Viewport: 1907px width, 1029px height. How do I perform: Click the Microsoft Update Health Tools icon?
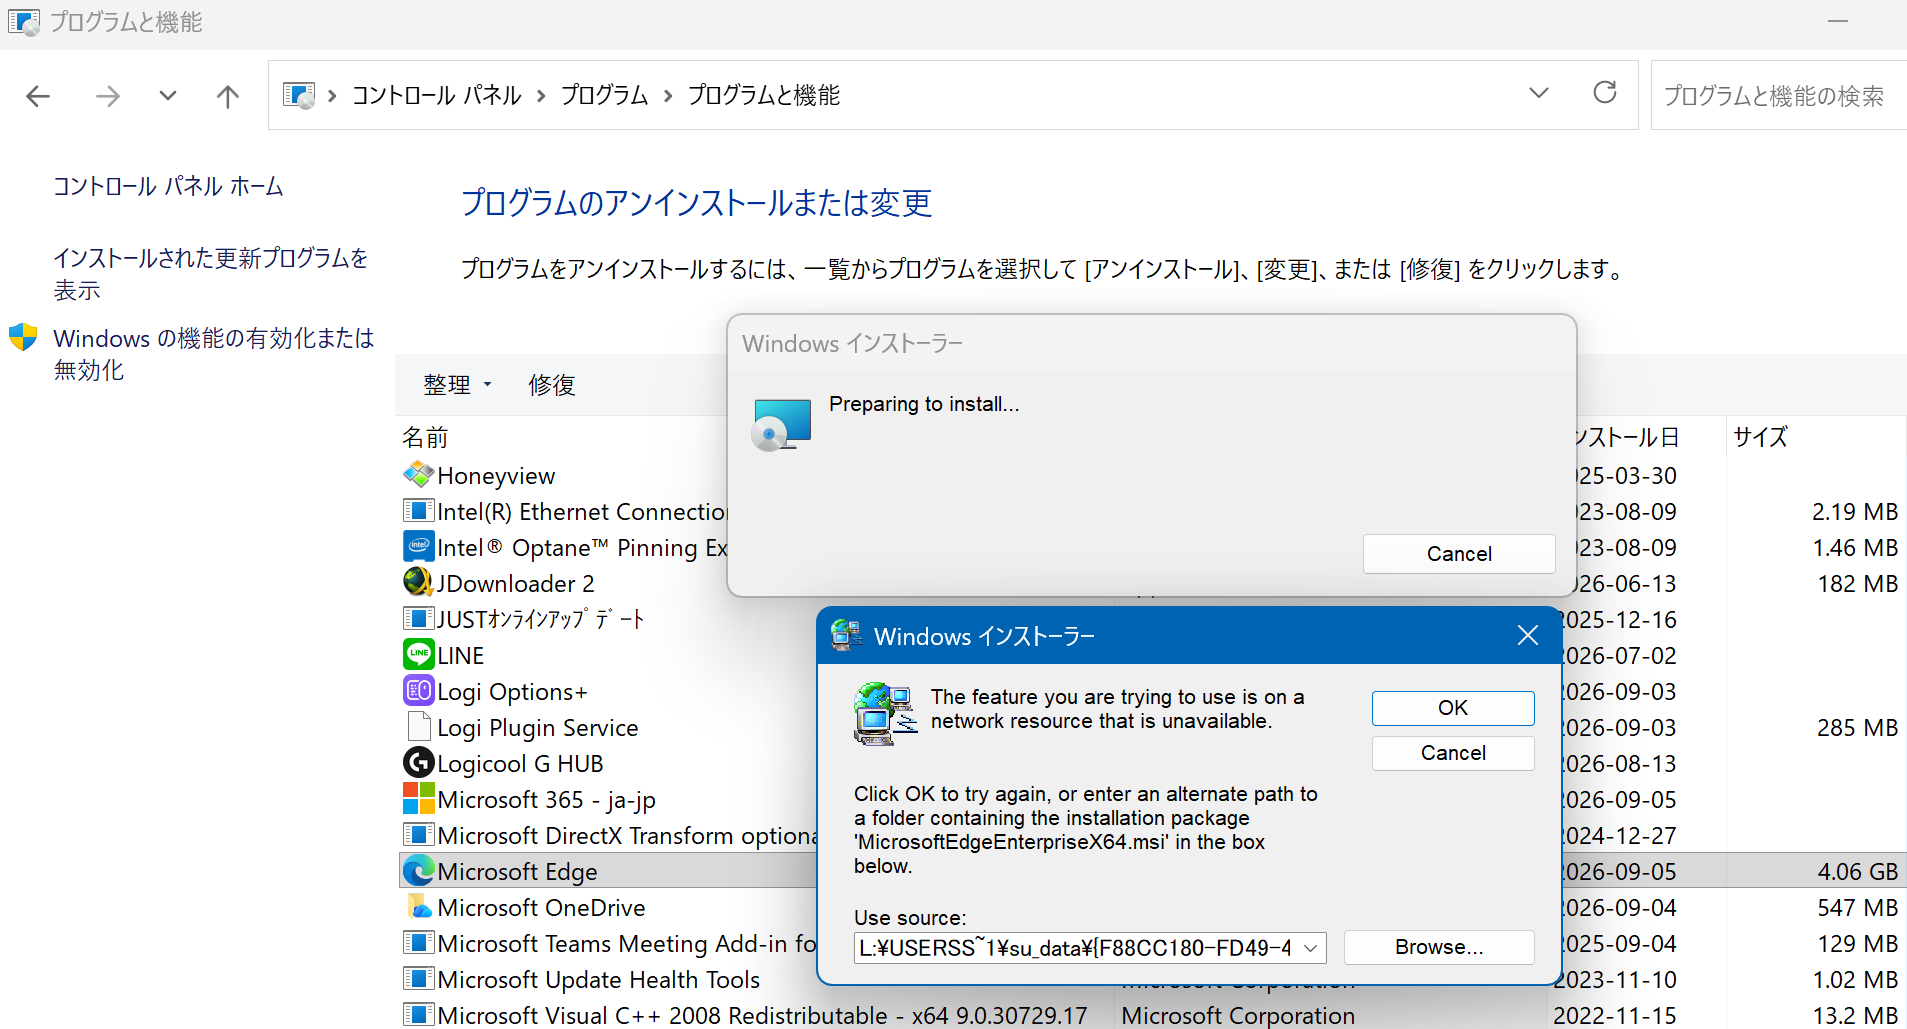point(418,979)
